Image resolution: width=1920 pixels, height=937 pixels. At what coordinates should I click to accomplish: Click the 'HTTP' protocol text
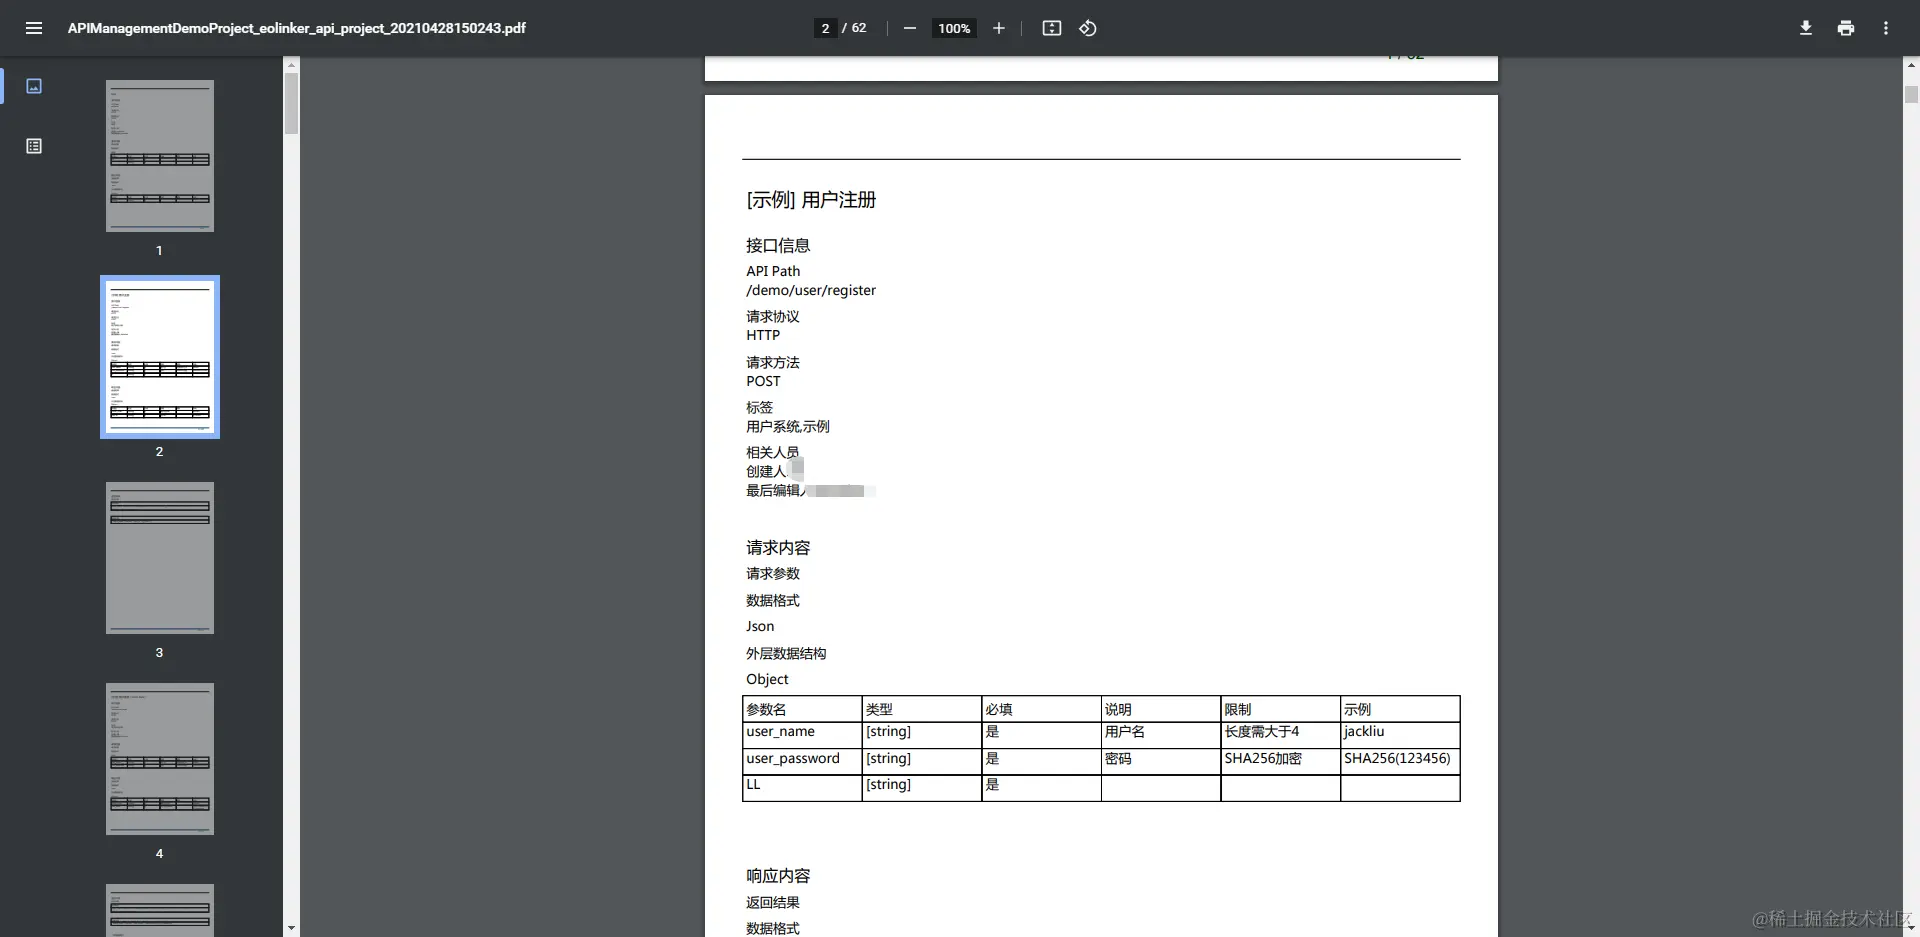763,335
